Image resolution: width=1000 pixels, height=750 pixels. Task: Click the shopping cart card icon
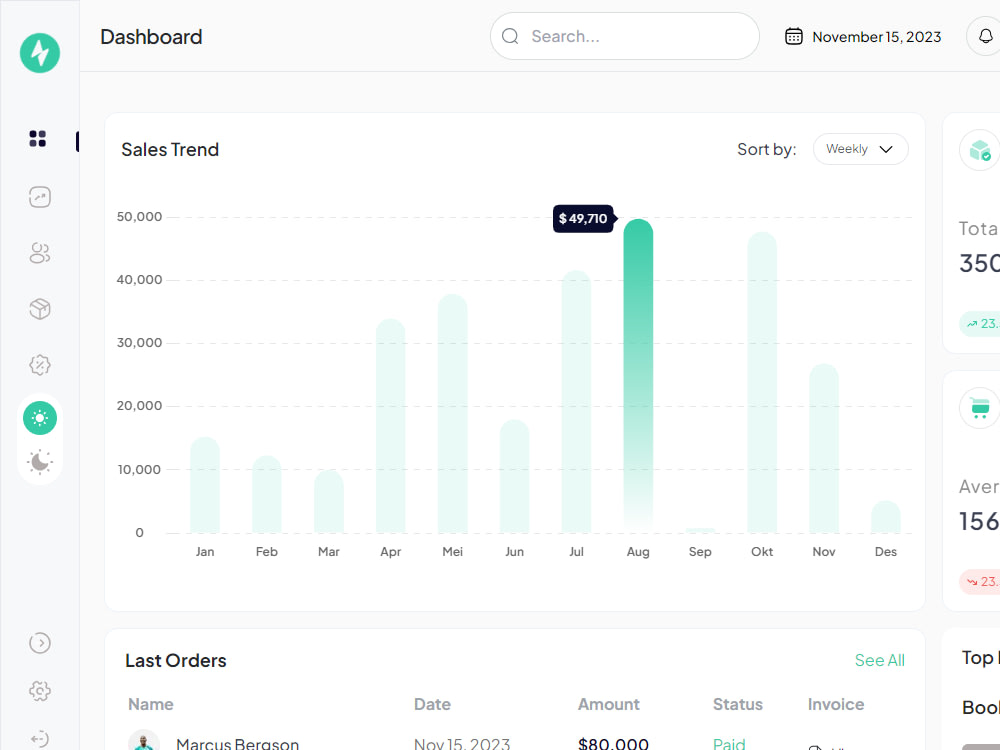coord(980,408)
